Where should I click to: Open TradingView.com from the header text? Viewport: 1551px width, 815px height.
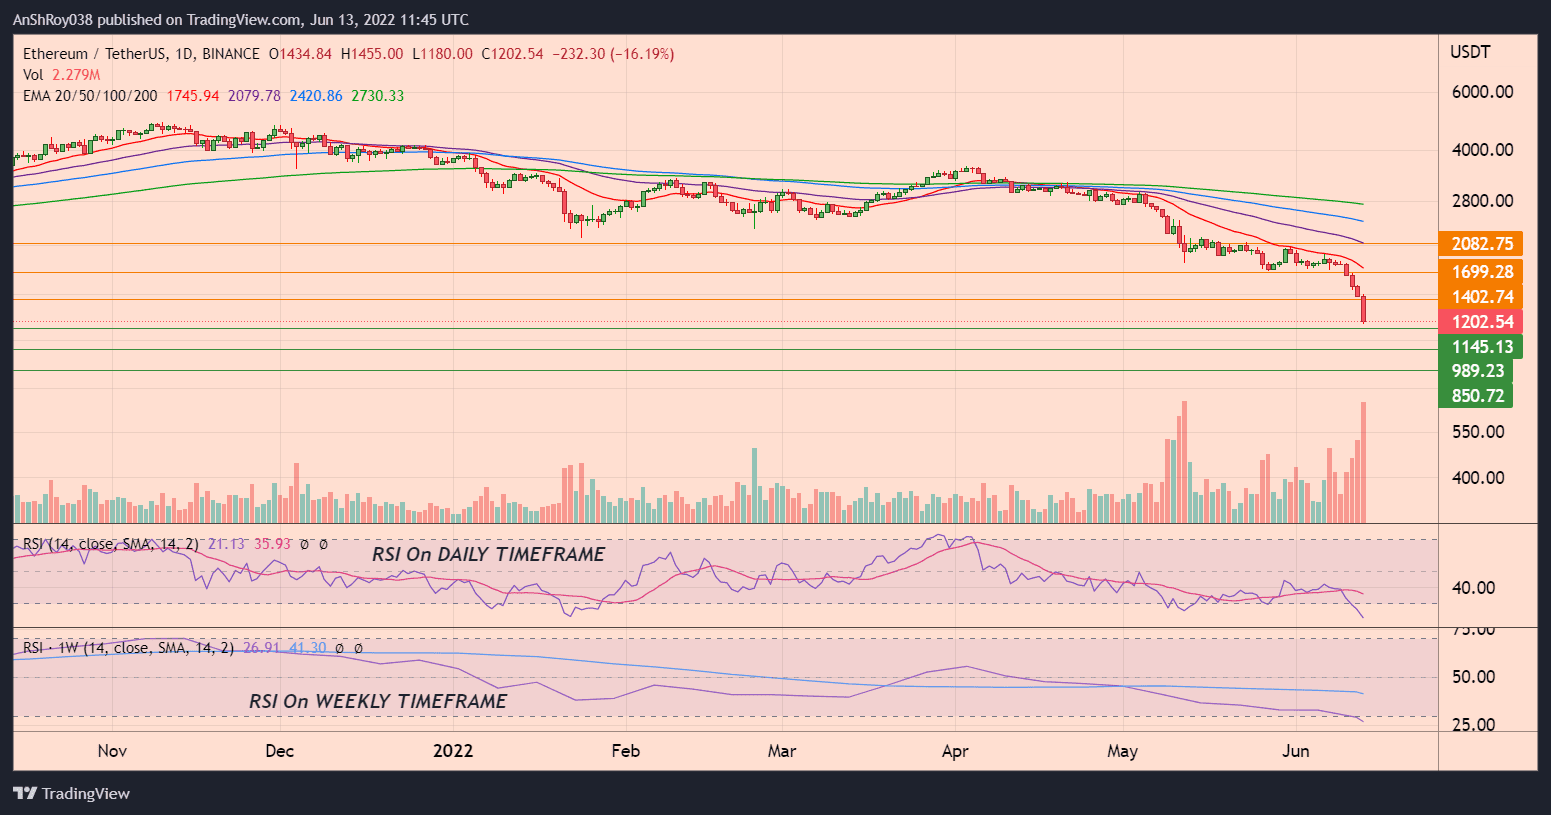[x=240, y=19]
